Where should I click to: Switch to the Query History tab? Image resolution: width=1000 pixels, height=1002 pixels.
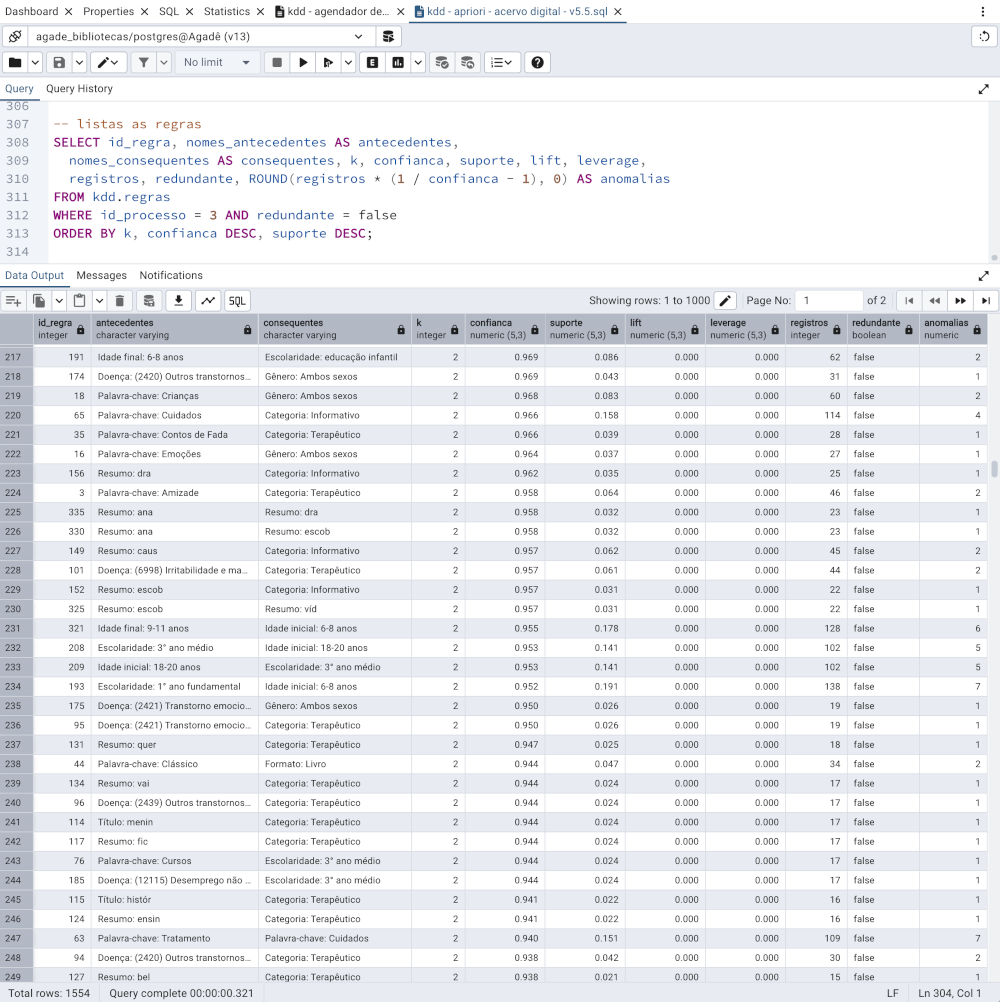[x=79, y=89]
